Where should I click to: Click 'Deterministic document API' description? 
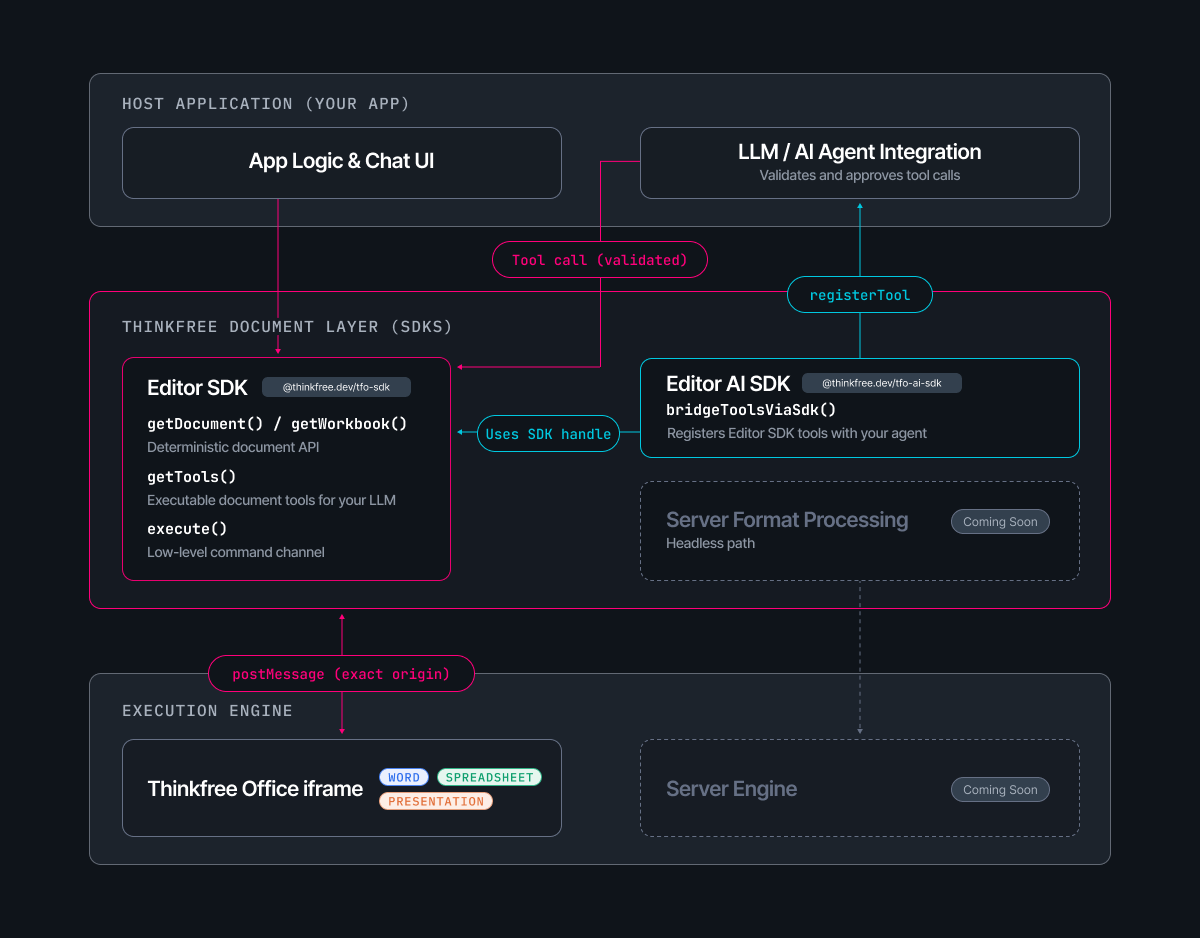click(233, 447)
